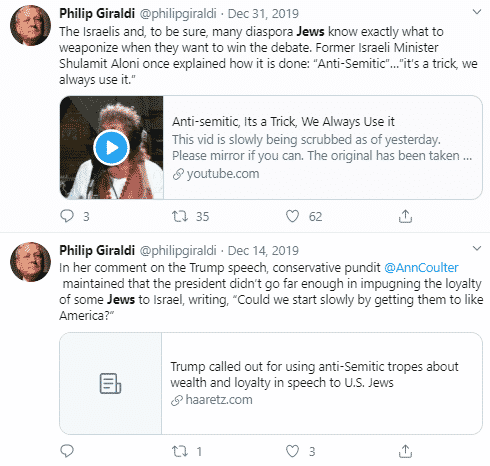This screenshot has width=490, height=466.
Task: Retweet the Dec 14 tweet
Action: tap(180, 451)
